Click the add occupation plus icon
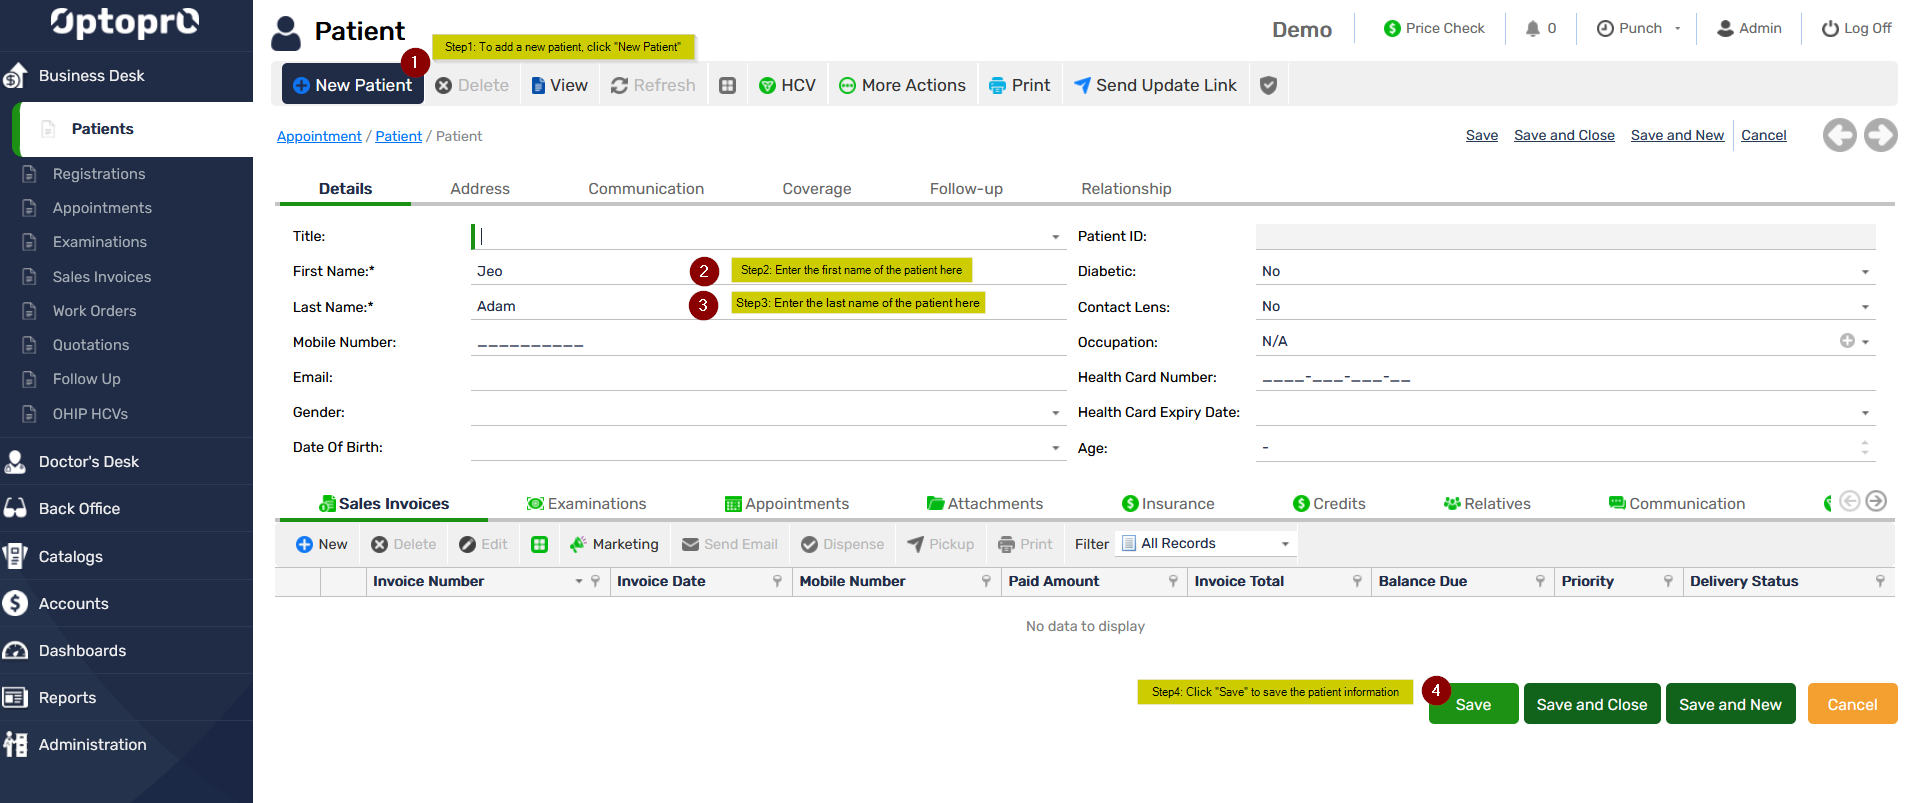The width and height of the screenshot is (1911, 803). [1846, 341]
